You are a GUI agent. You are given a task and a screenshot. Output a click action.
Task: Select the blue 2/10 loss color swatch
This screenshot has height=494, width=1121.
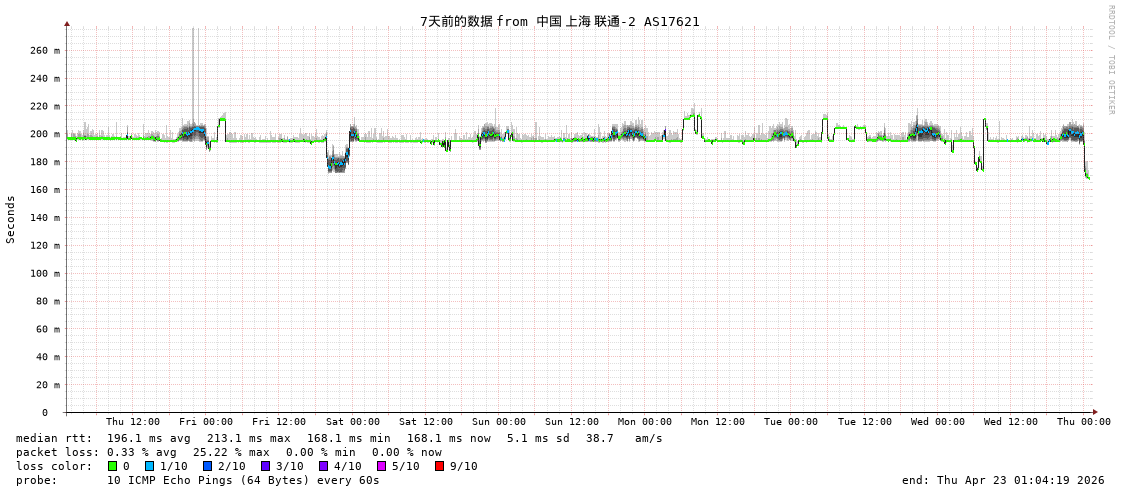coord(207,466)
